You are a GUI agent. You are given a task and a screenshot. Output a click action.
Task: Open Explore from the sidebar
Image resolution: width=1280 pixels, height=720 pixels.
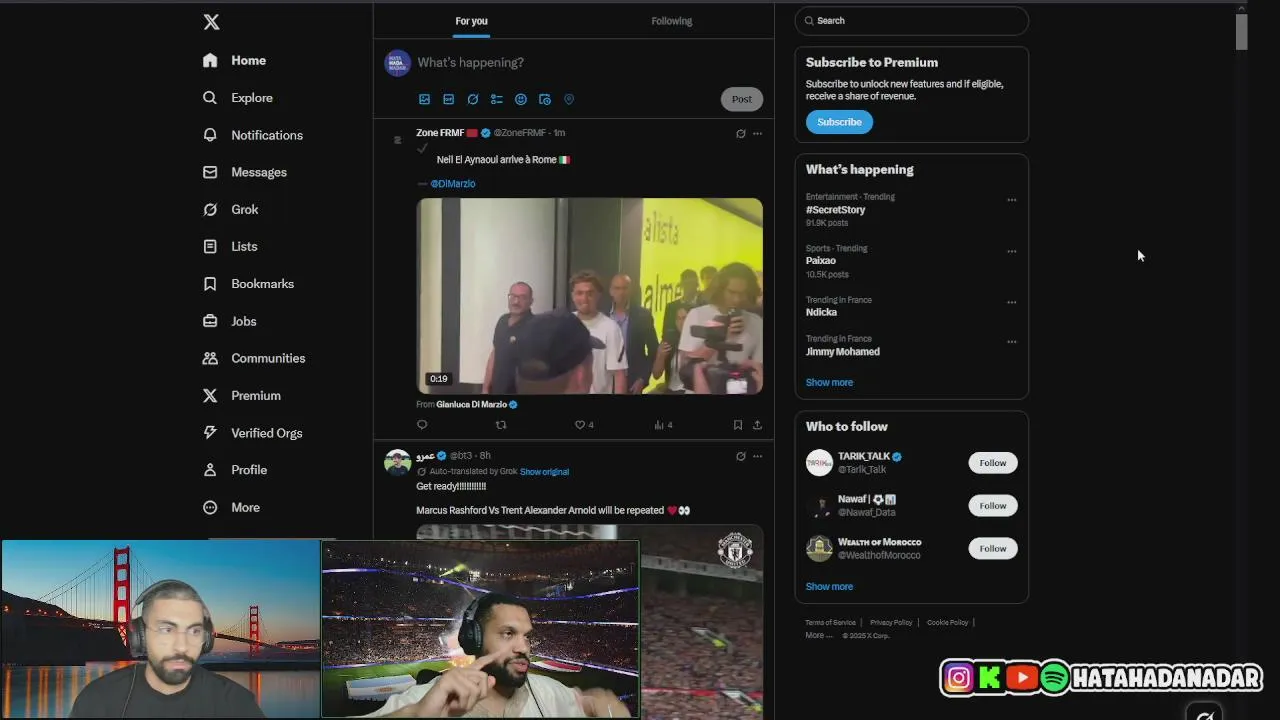(x=238, y=98)
